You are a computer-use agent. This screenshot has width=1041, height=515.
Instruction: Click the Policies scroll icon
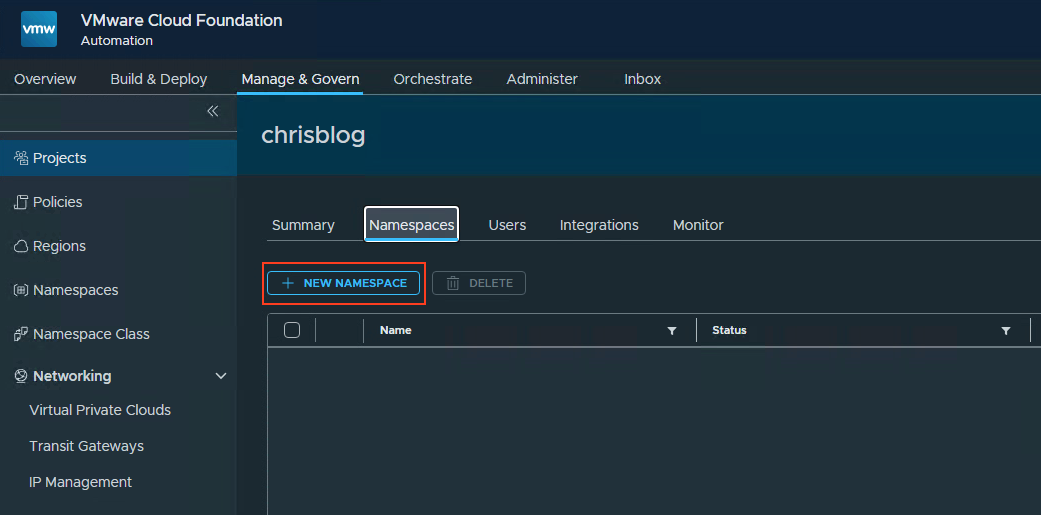coord(21,202)
